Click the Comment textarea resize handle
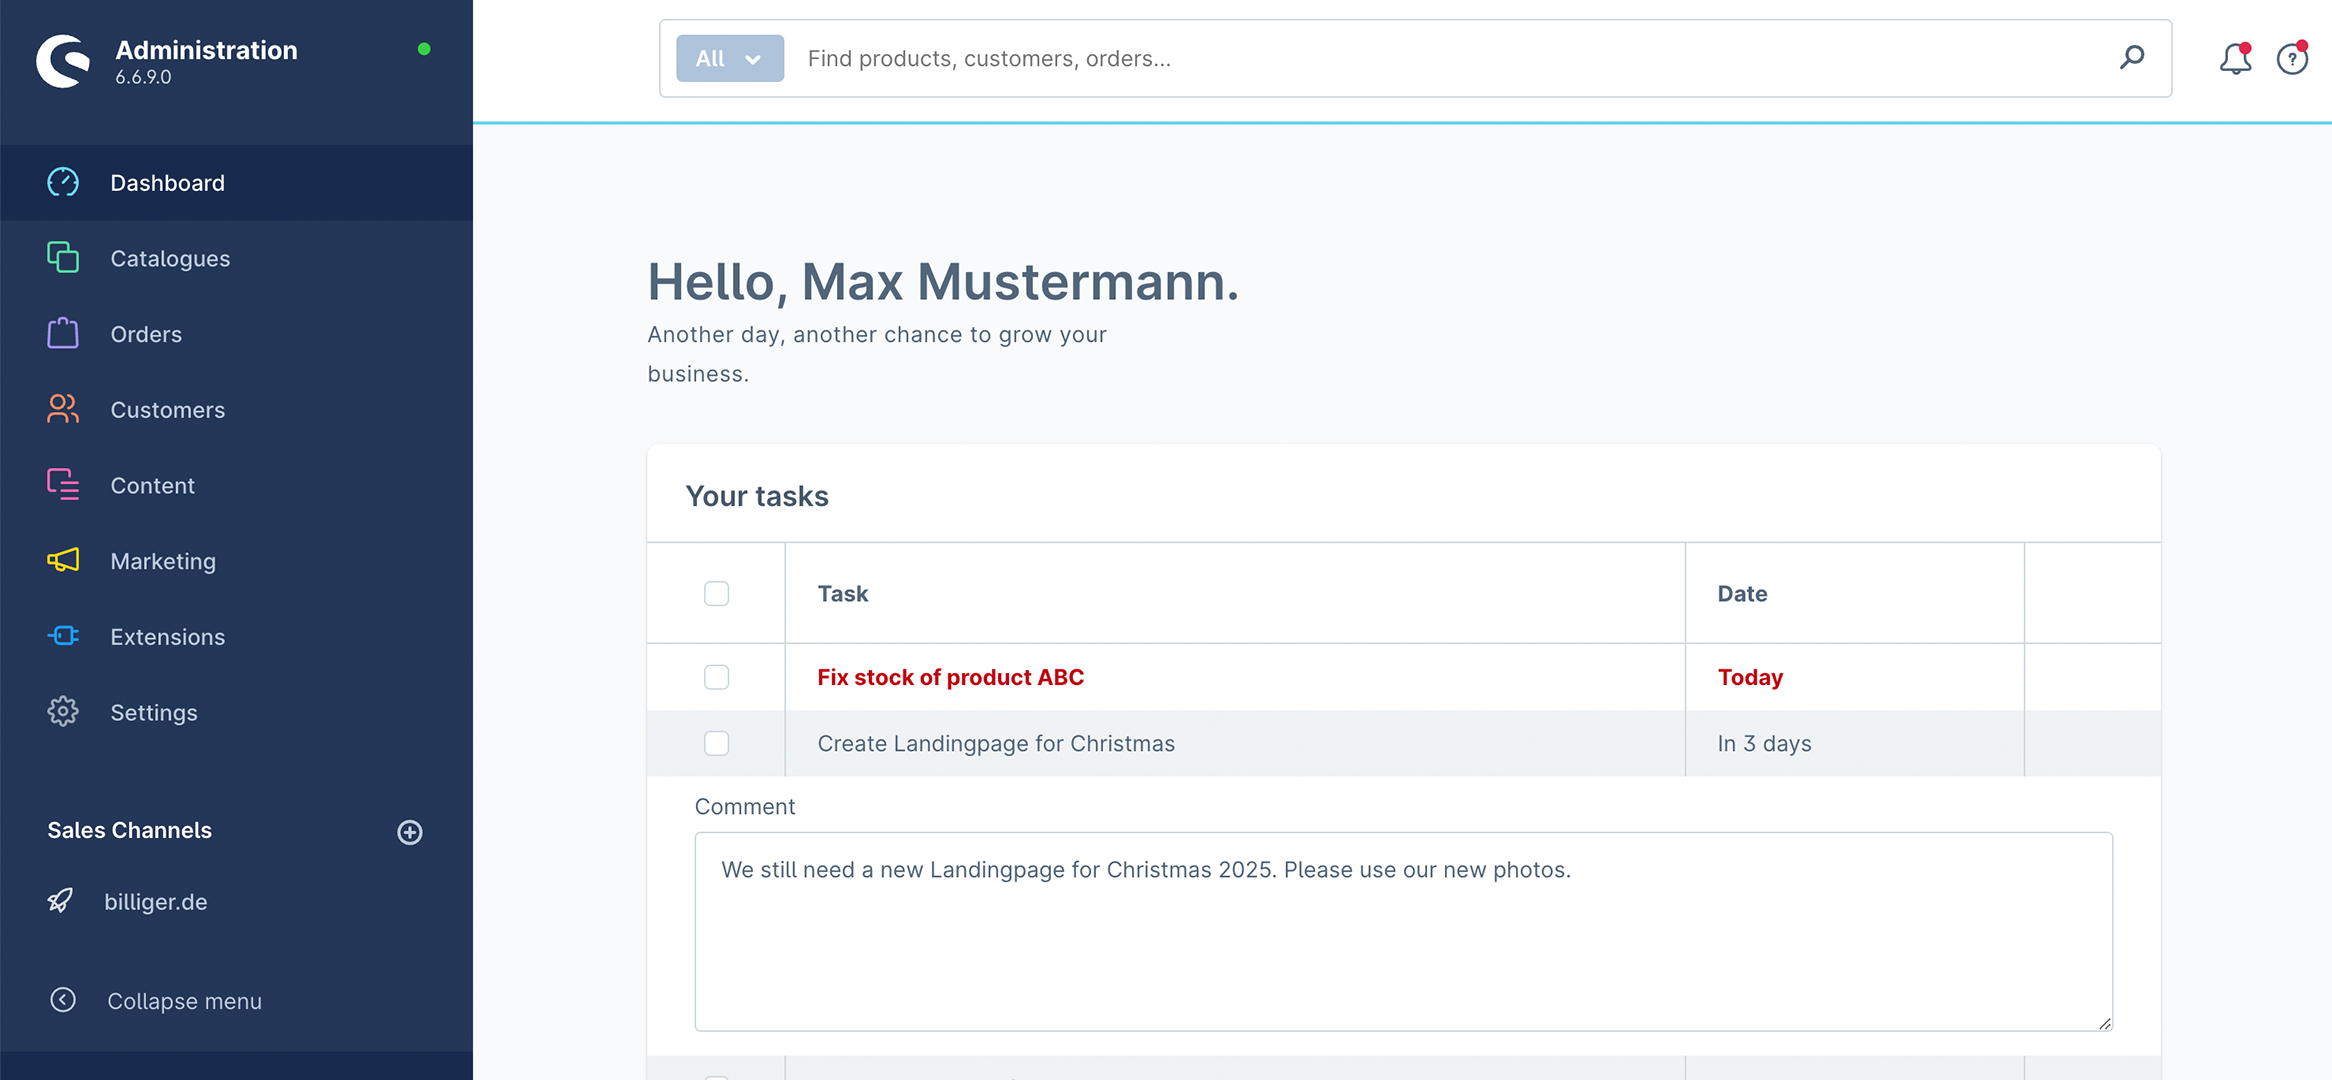The image size is (2332, 1080). (x=2104, y=1023)
